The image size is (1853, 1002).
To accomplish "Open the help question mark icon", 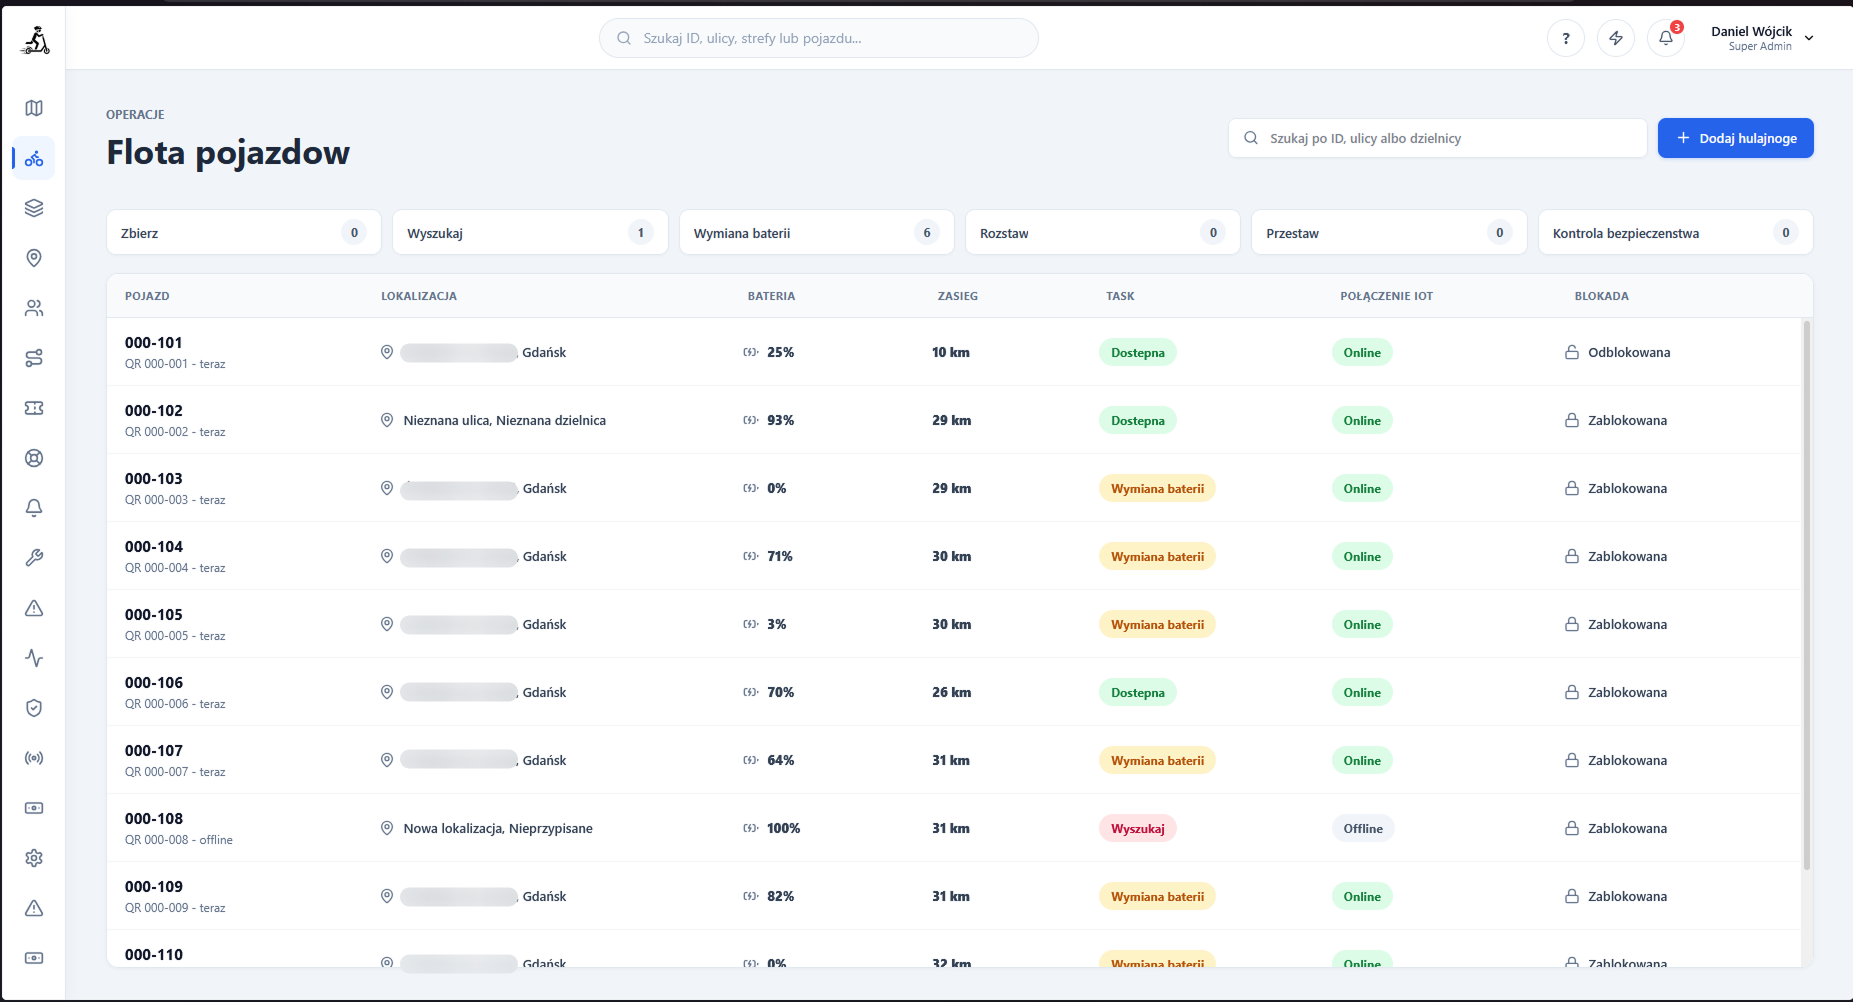I will tap(1566, 38).
